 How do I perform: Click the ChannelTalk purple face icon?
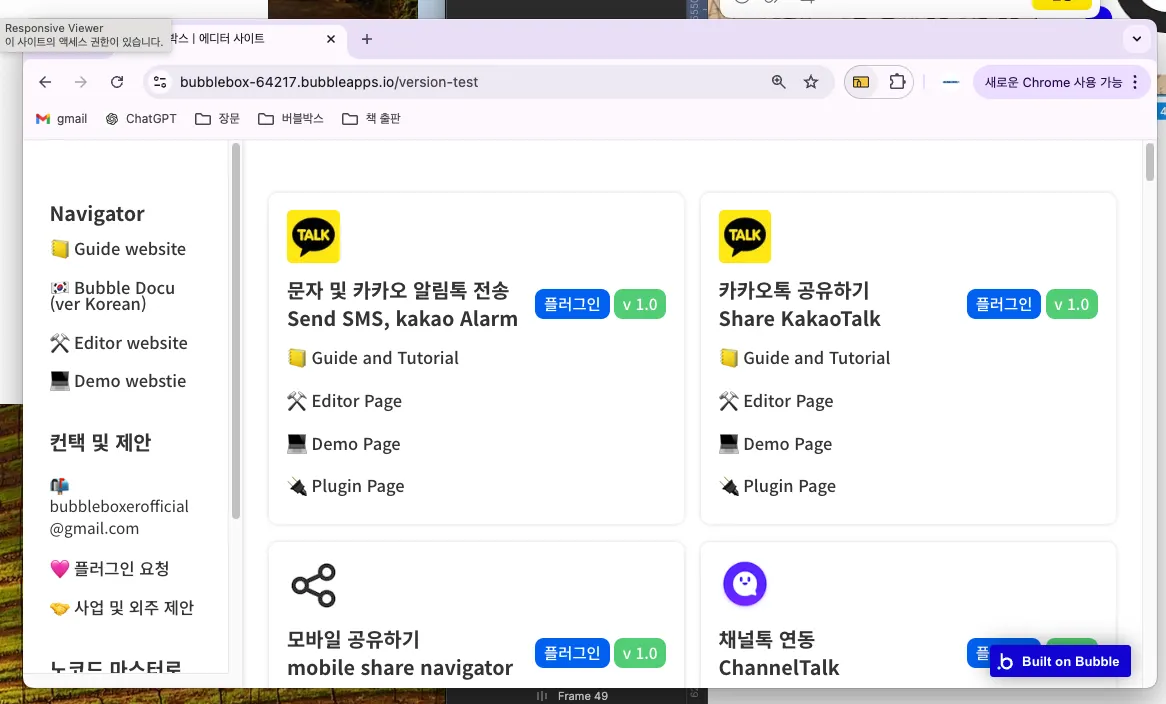point(744,584)
